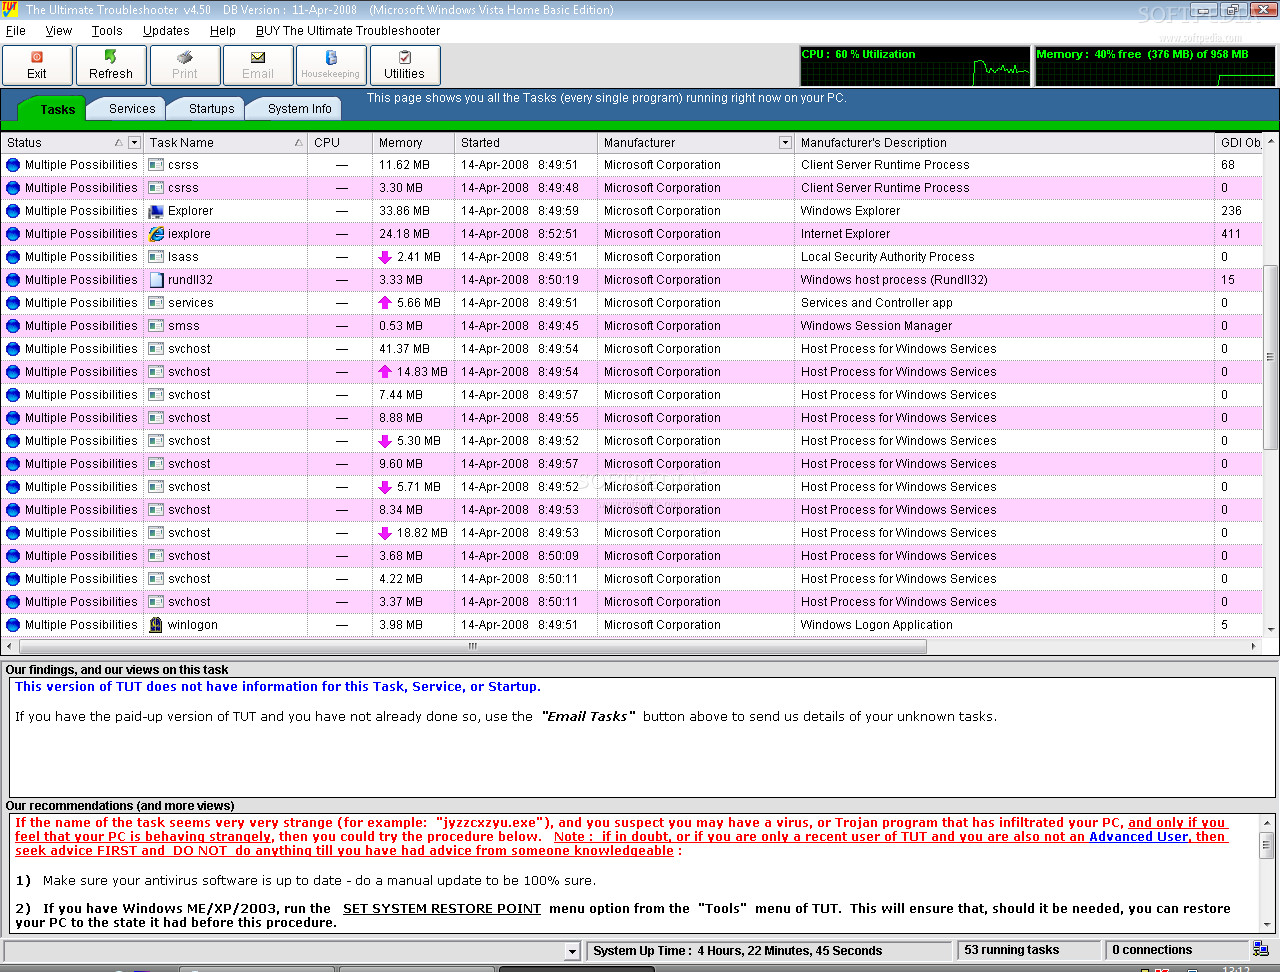The image size is (1280, 972).
Task: Click the blue status ball for iexplore
Action: pyautogui.click(x=13, y=234)
